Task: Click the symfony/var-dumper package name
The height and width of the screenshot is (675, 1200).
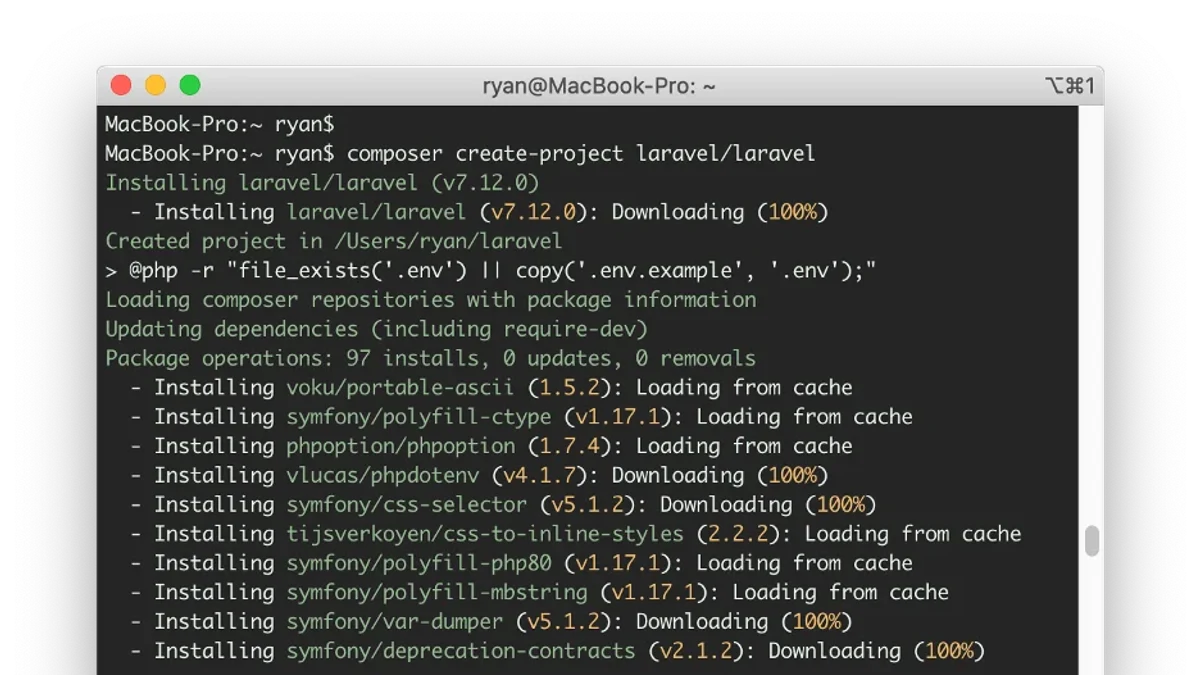Action: (x=395, y=621)
